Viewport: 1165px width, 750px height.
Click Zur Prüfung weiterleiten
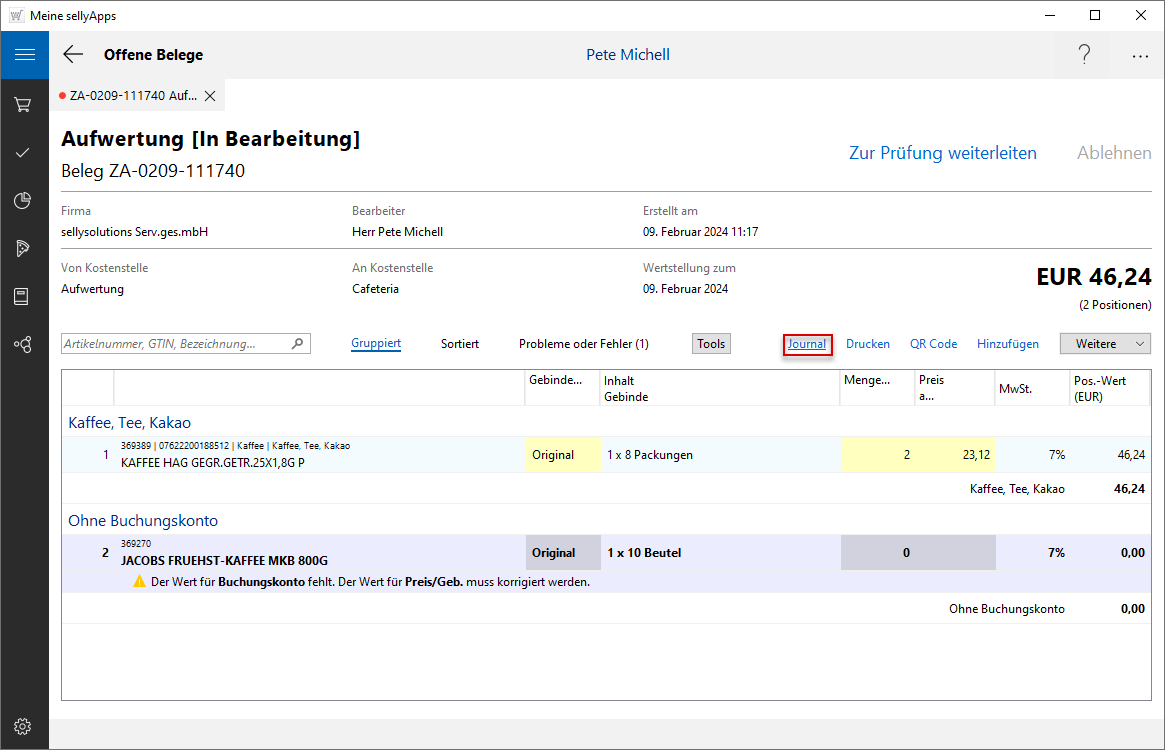(x=942, y=153)
